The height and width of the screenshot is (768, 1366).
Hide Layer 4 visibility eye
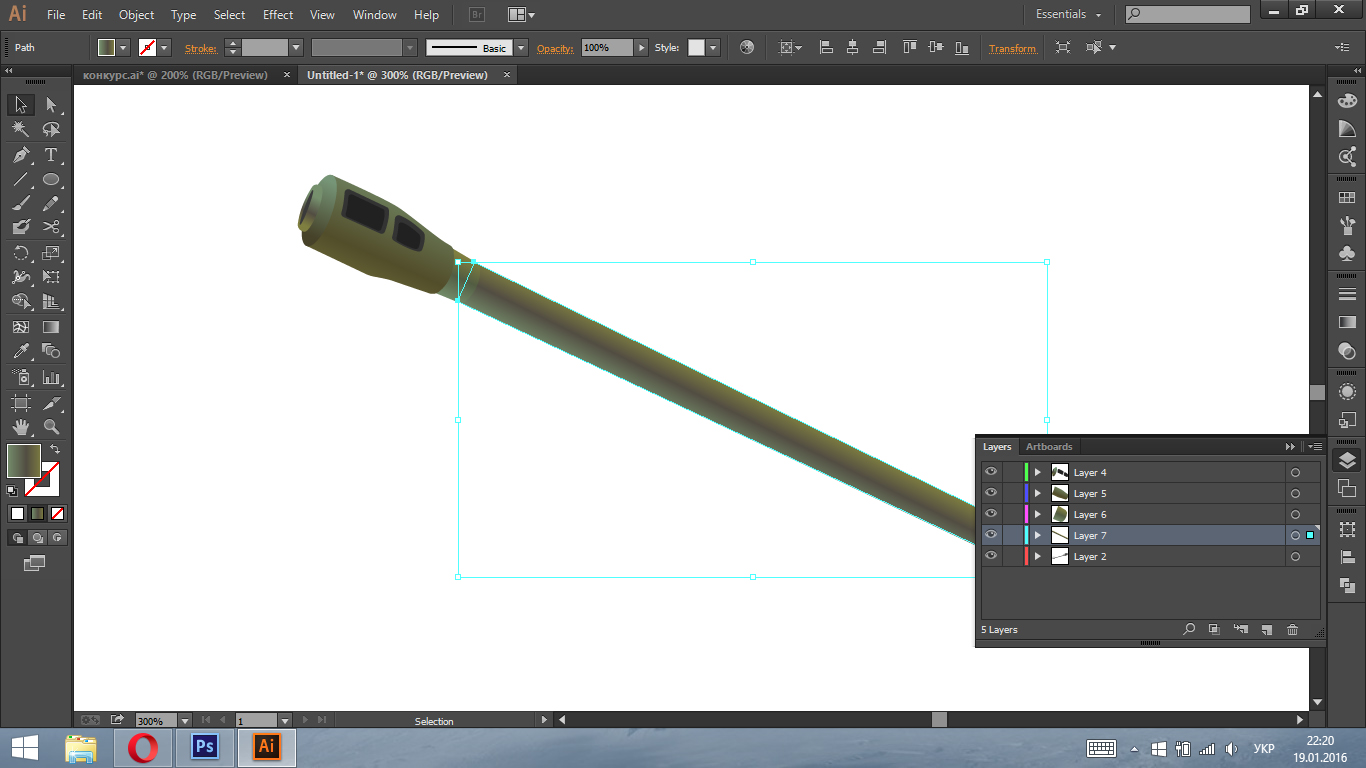(x=991, y=472)
